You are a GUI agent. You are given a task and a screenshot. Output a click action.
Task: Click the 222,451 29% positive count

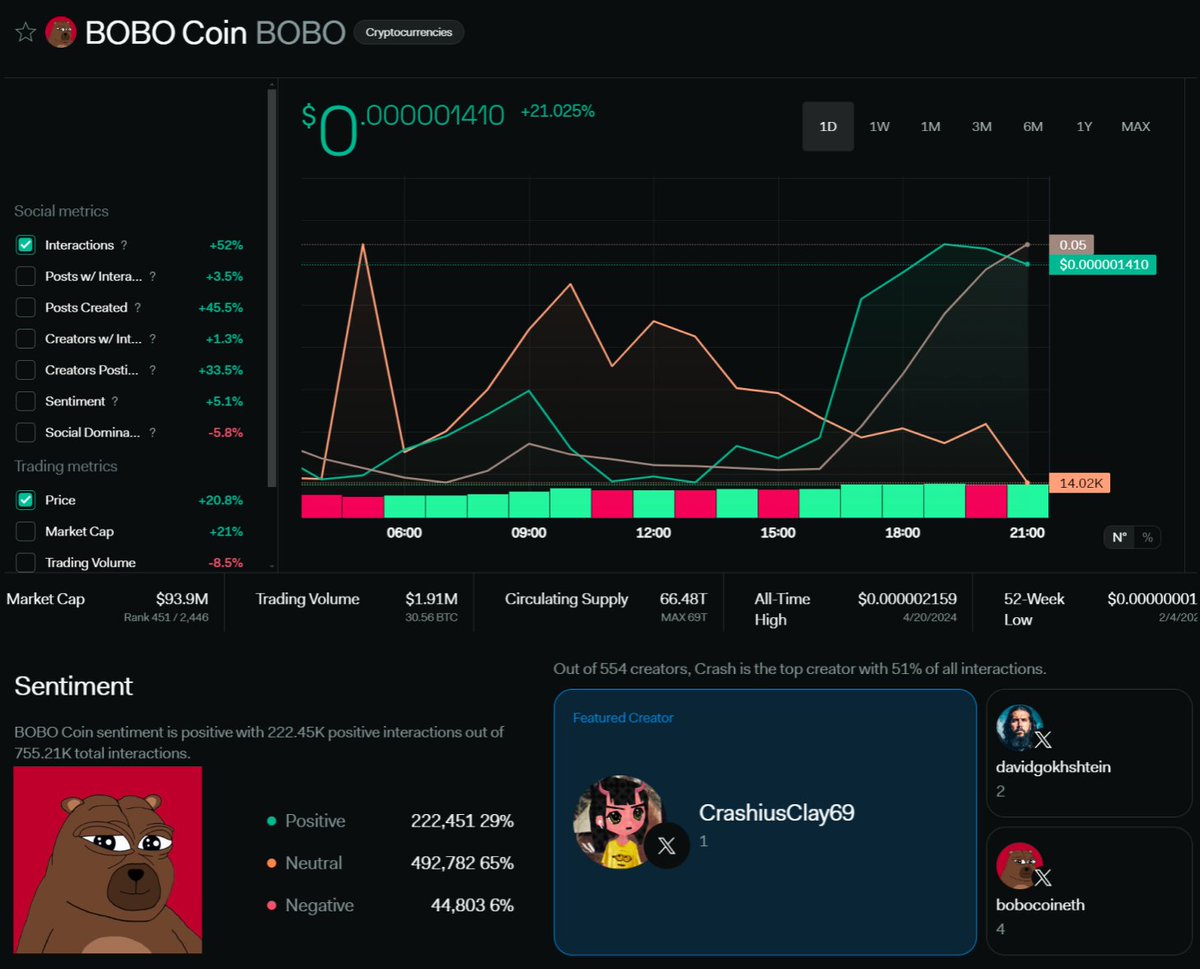pyautogui.click(x=462, y=821)
